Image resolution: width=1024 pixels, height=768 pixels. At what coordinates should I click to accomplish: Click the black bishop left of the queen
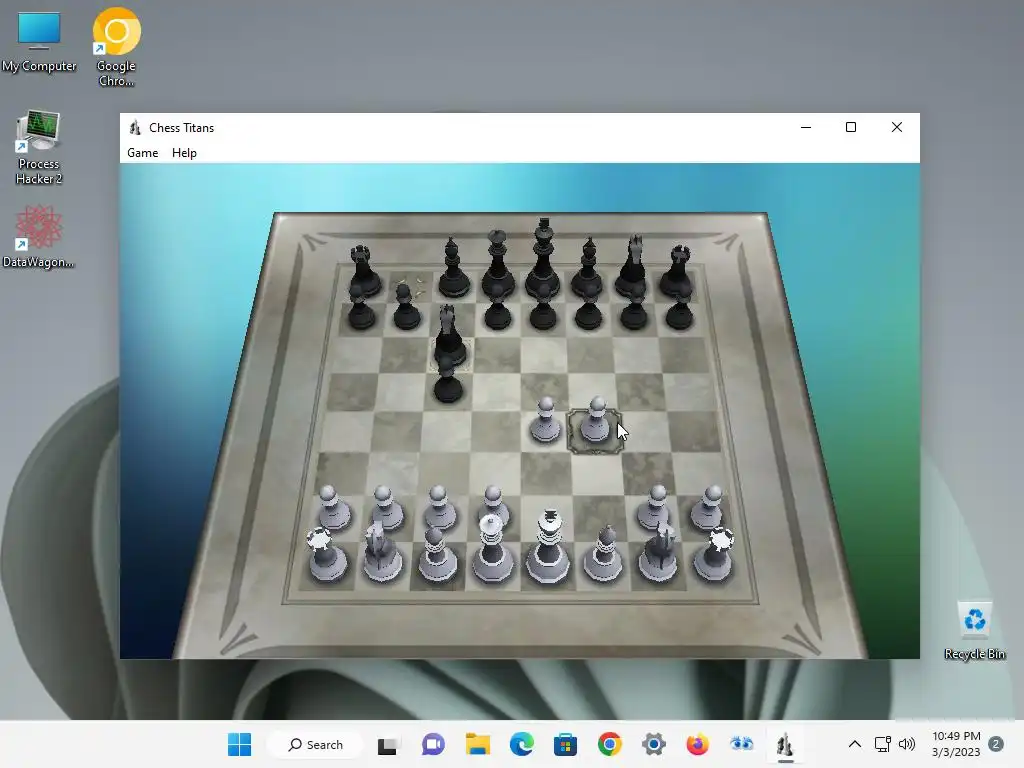453,269
